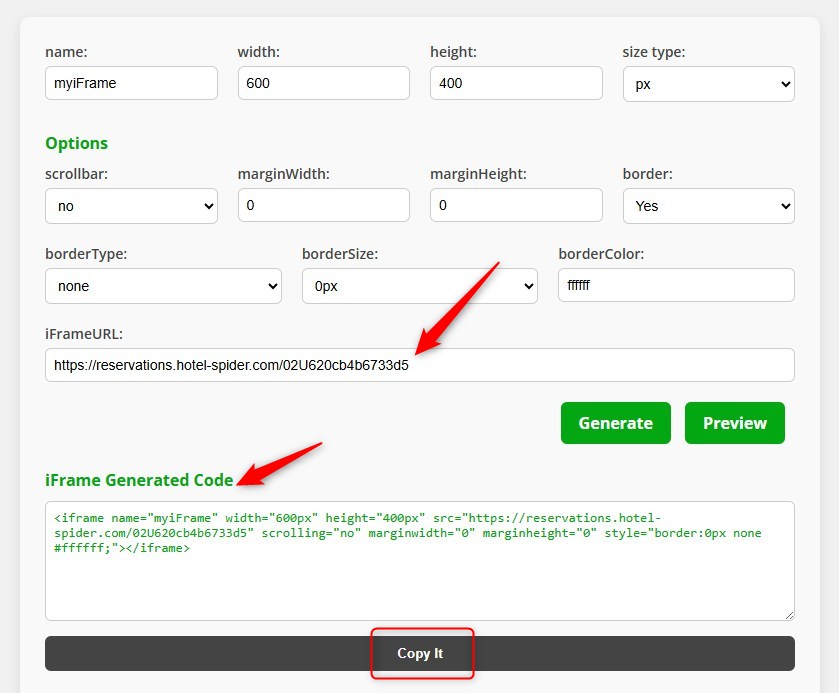Click the iFrameURL input field
This screenshot has width=839, height=693.
(419, 365)
